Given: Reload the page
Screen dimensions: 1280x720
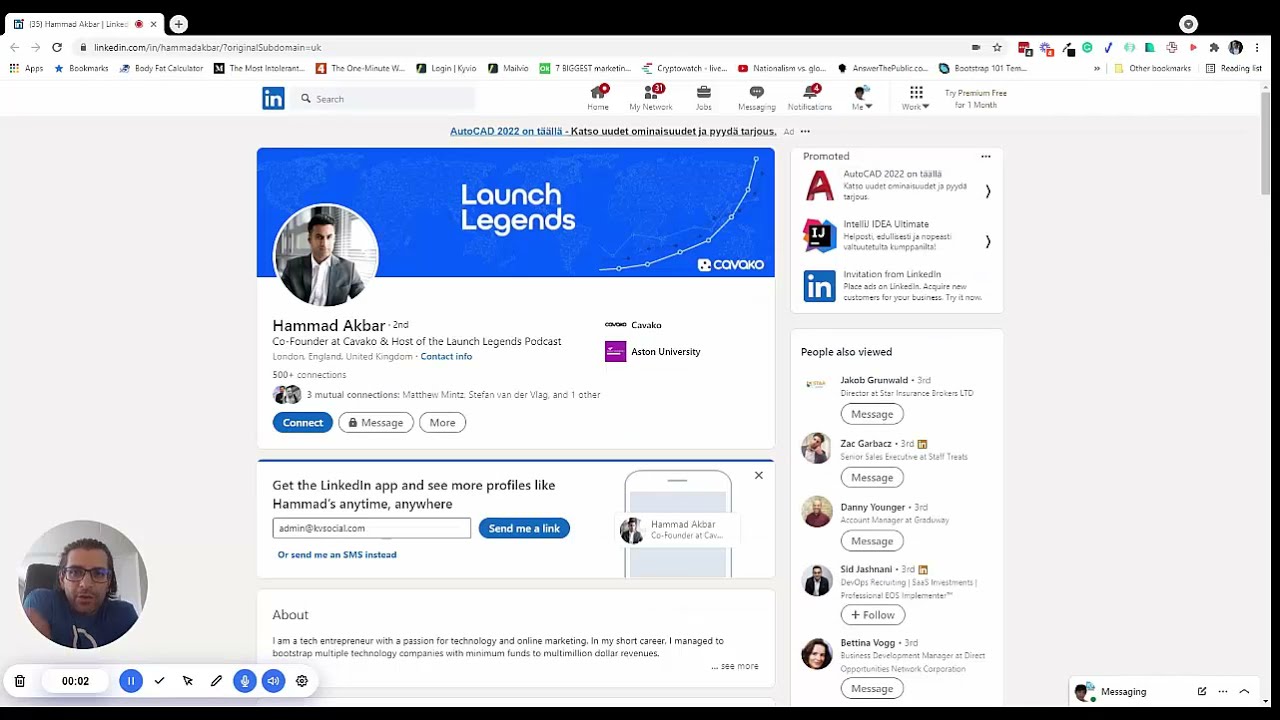Looking at the screenshot, I should (x=57, y=47).
